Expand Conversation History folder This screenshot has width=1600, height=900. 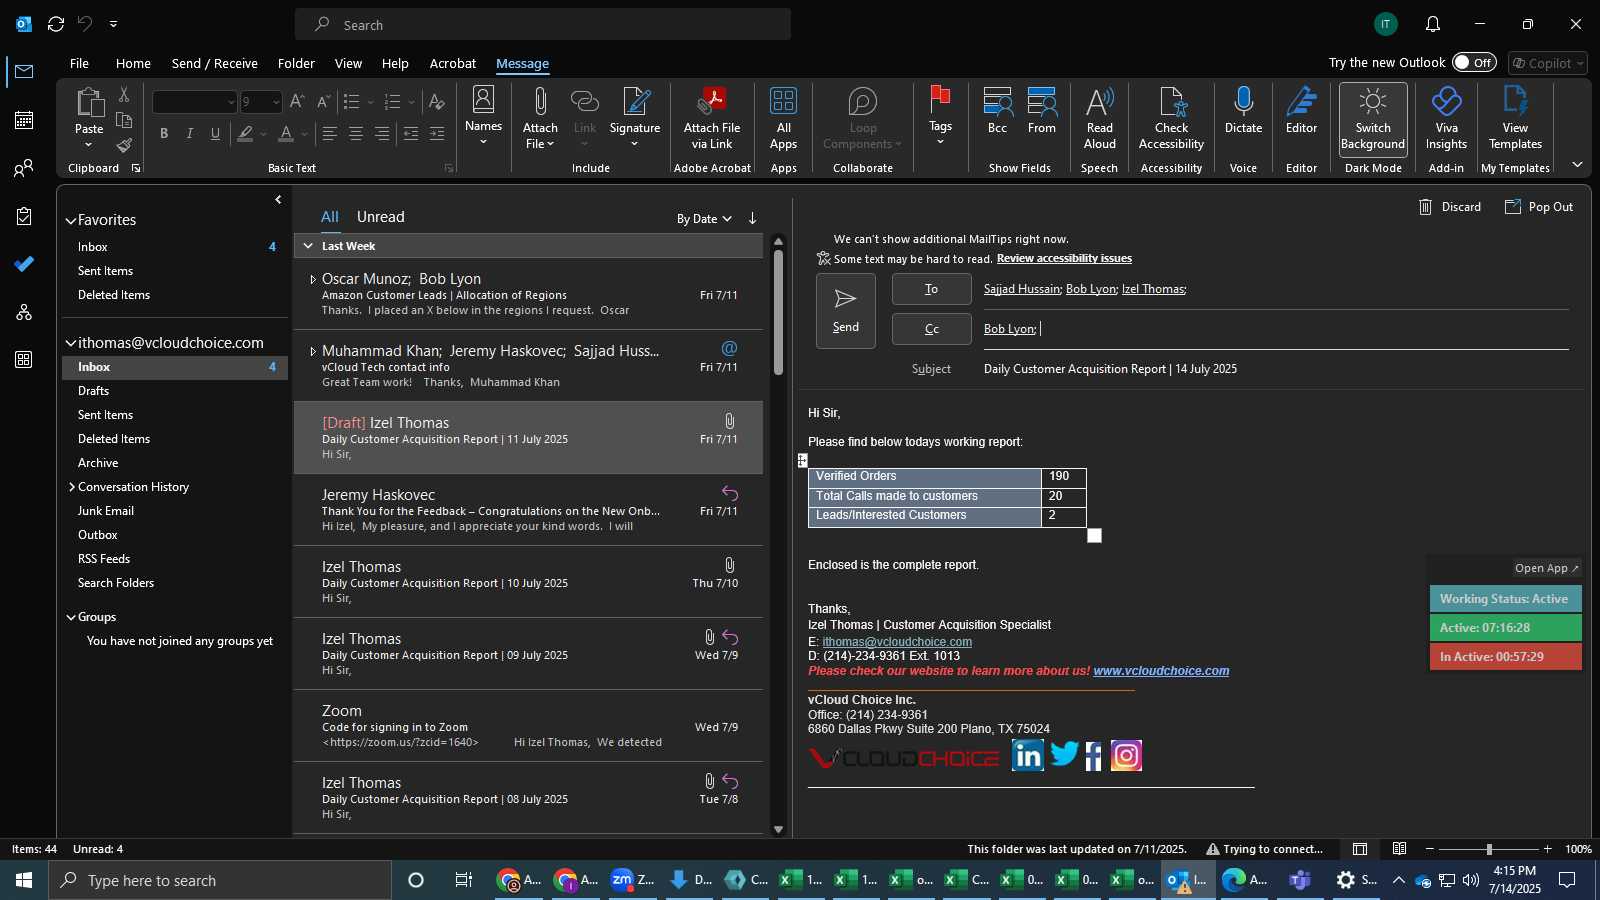point(72,487)
